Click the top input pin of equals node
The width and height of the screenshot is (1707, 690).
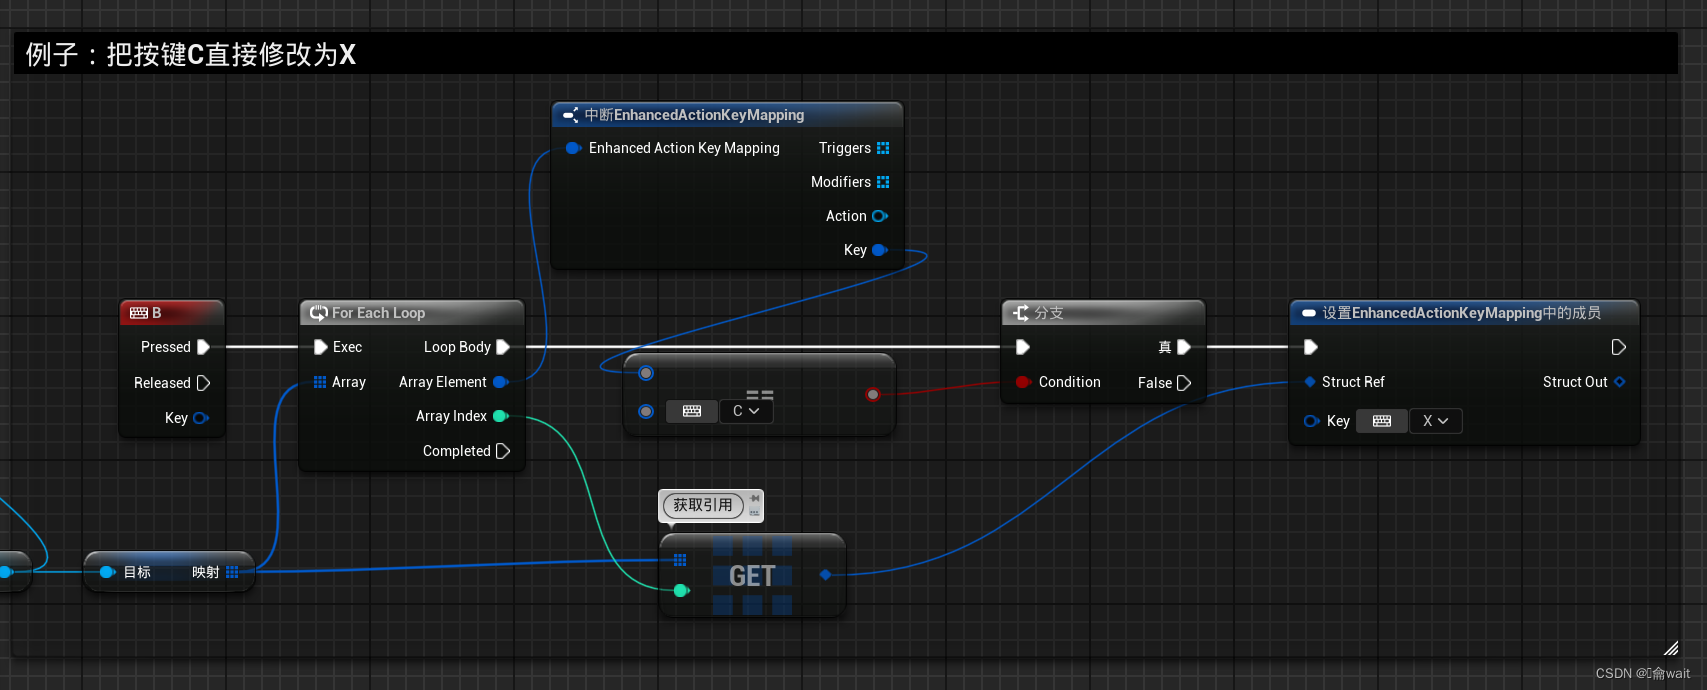[646, 373]
